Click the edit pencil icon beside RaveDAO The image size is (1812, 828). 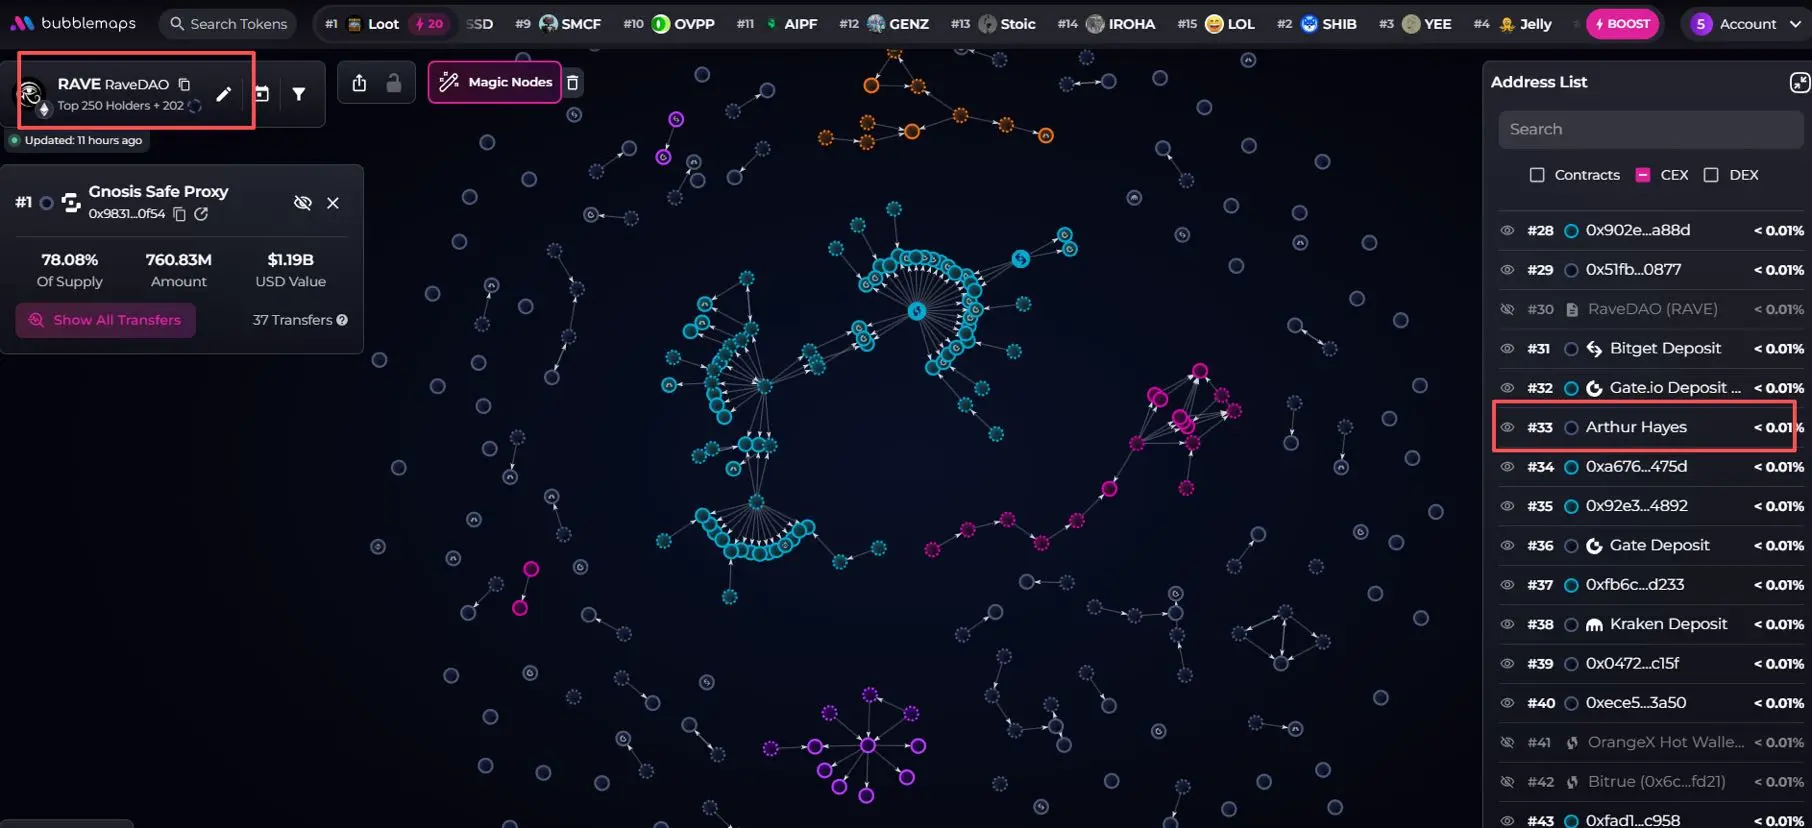[x=223, y=94]
